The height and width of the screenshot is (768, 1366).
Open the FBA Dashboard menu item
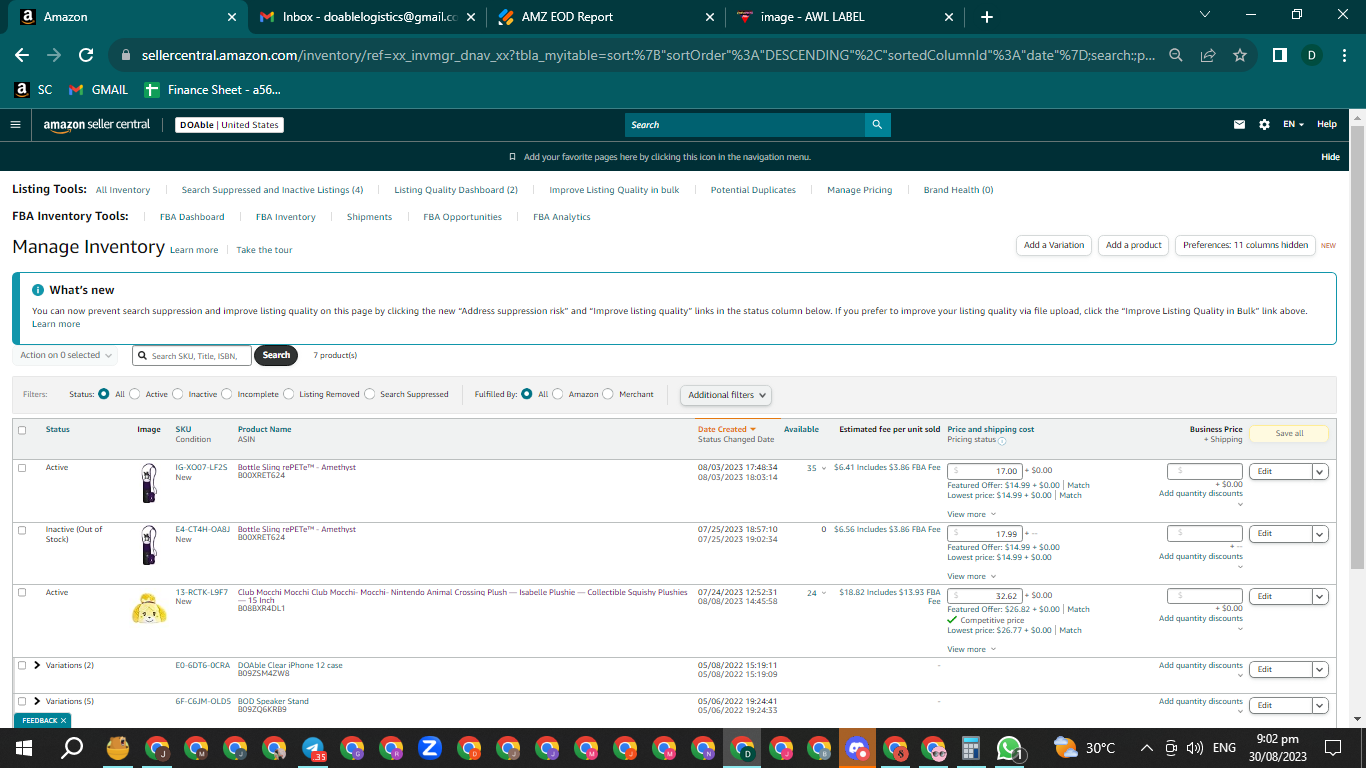click(192, 217)
